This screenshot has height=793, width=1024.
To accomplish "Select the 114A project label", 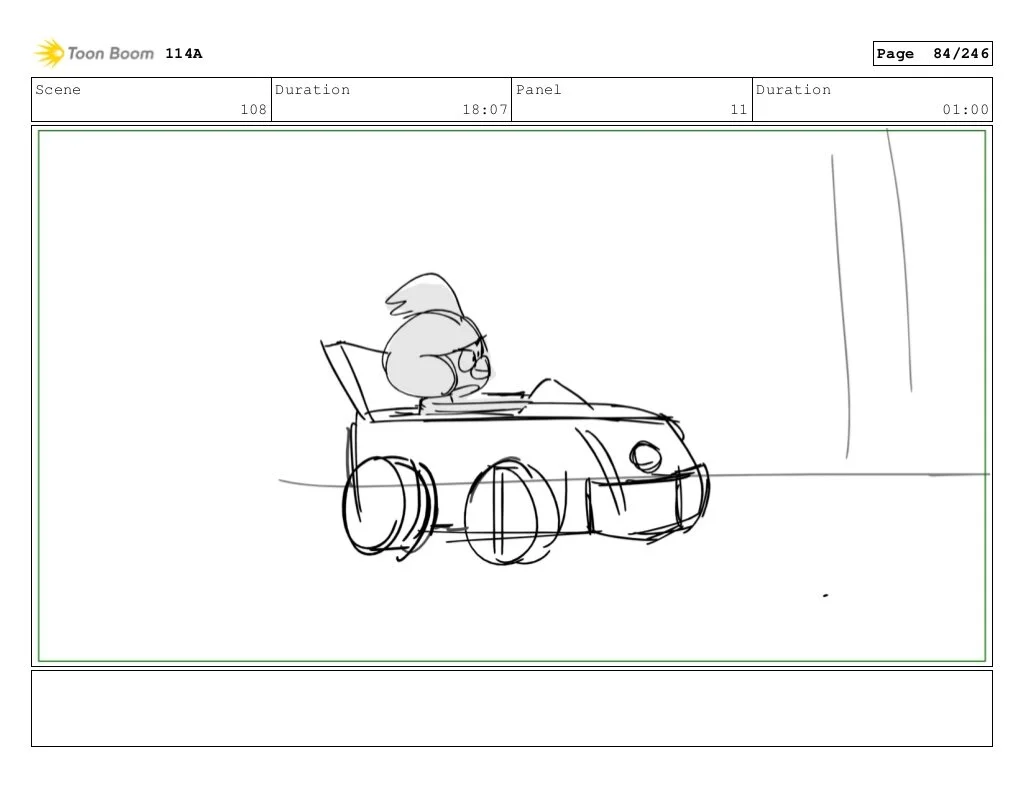I will coord(184,54).
